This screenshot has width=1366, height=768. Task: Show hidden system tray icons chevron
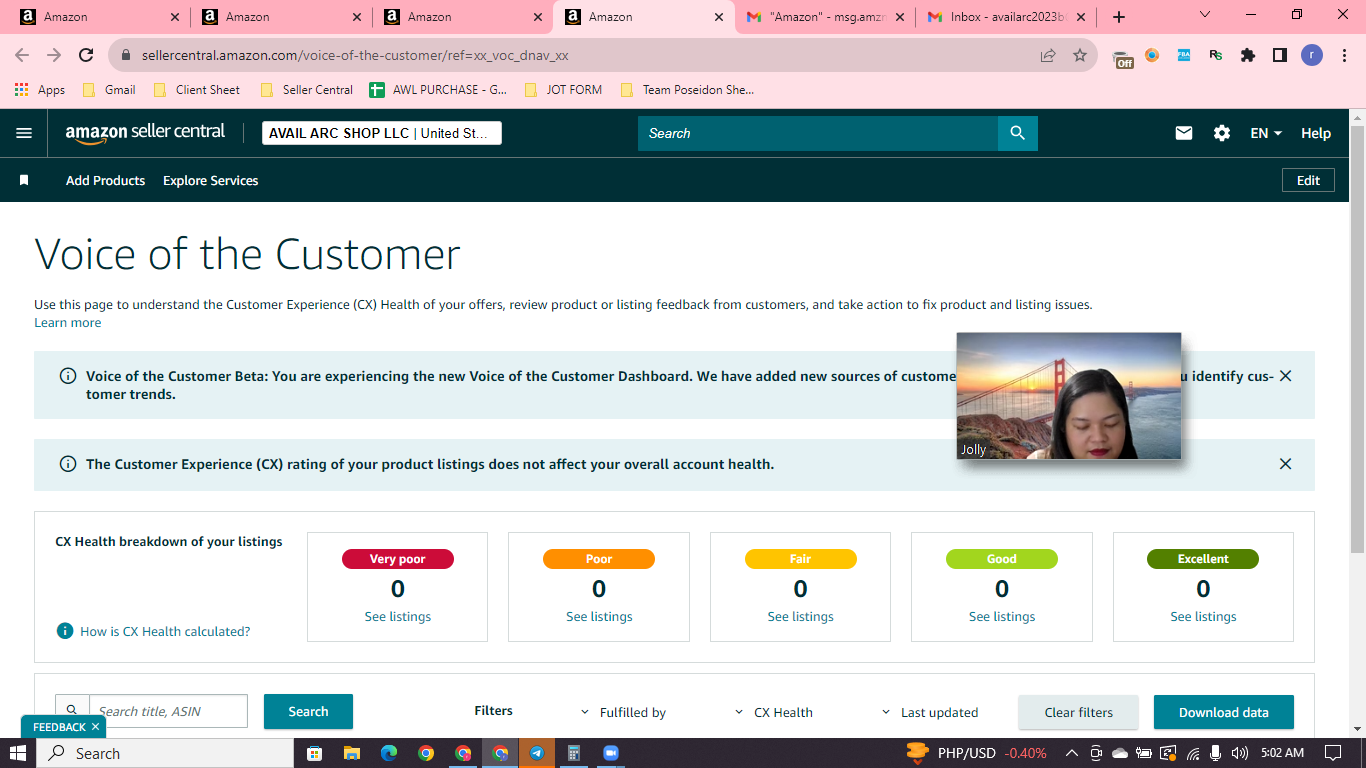click(1072, 753)
